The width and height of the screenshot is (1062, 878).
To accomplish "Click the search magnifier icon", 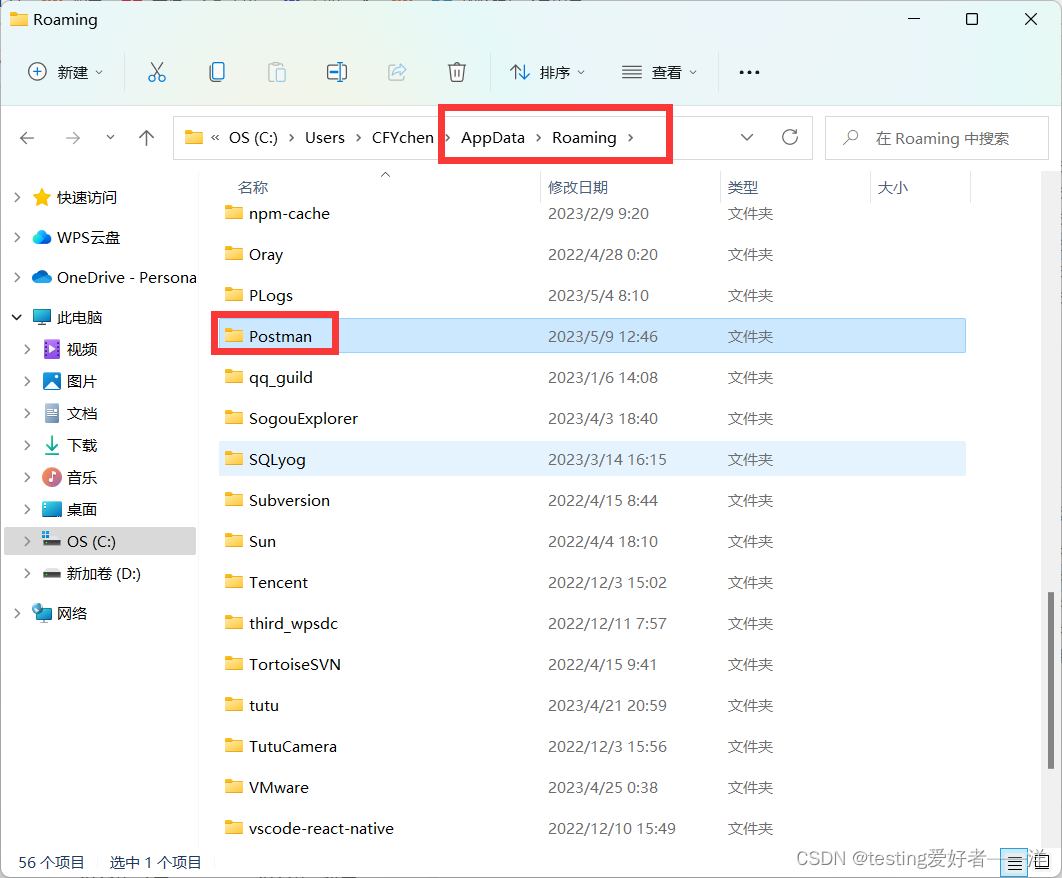I will (x=851, y=138).
